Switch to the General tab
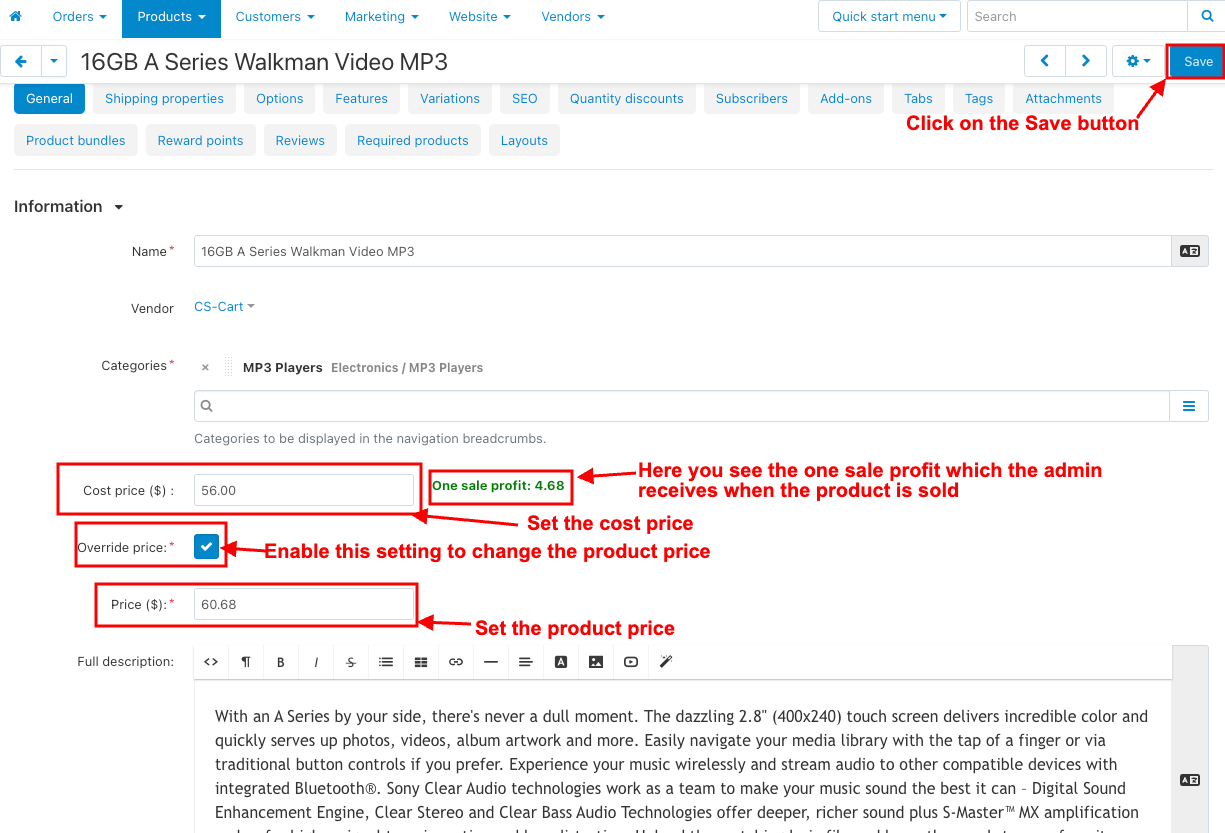Image resolution: width=1225 pixels, height=833 pixels. pyautogui.click(x=50, y=98)
